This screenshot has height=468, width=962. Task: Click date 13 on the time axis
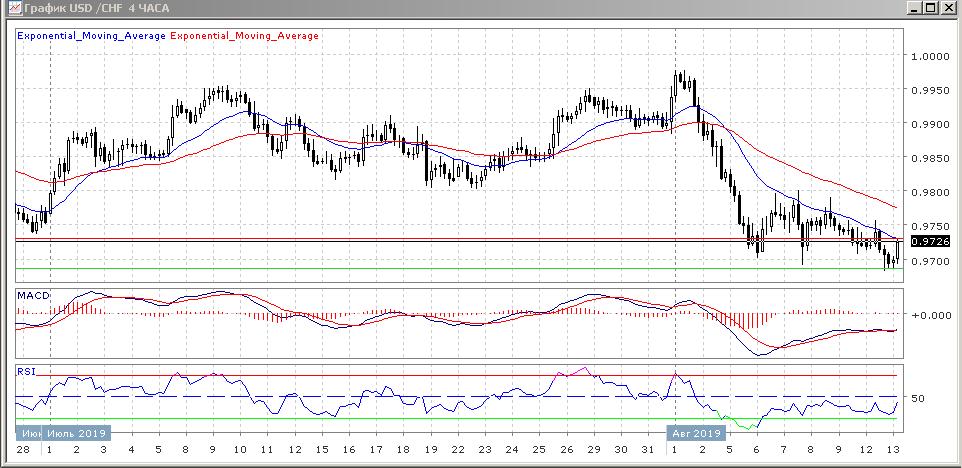click(x=894, y=451)
